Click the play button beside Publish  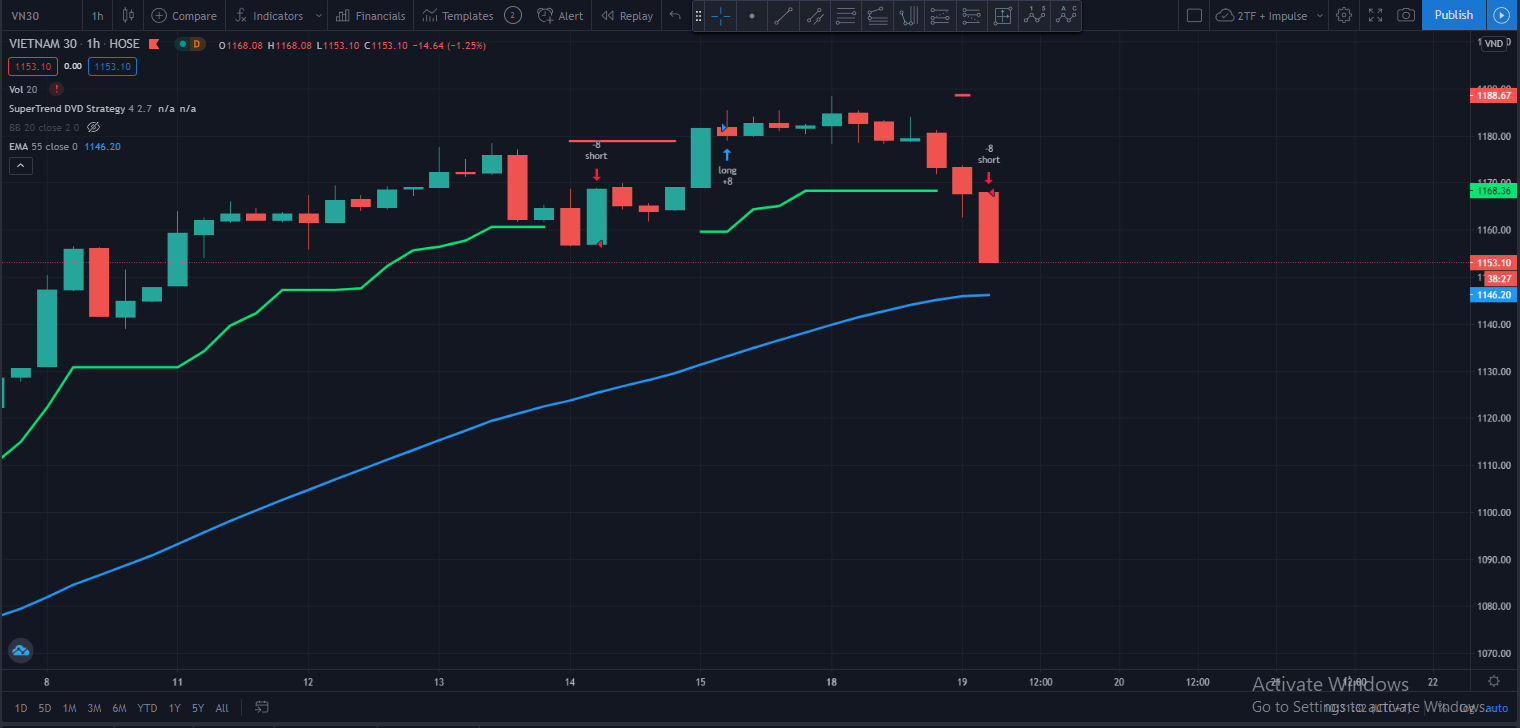click(x=1500, y=15)
